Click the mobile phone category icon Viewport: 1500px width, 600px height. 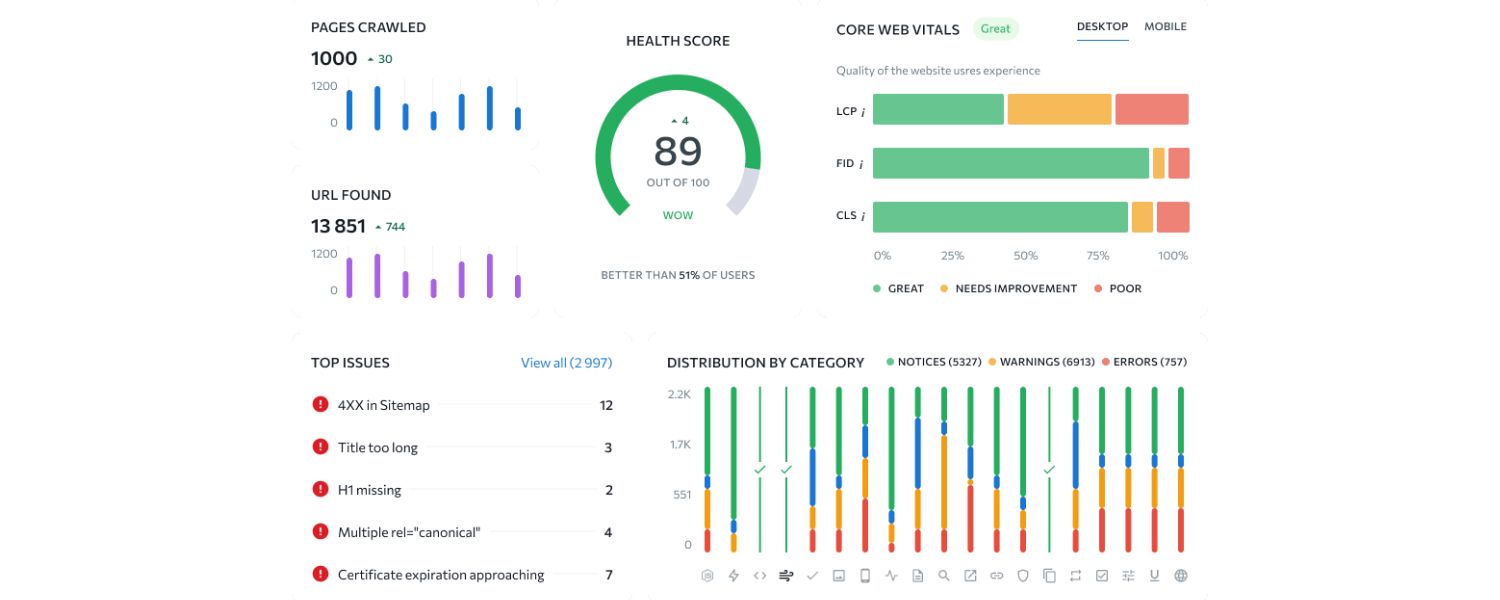865,576
